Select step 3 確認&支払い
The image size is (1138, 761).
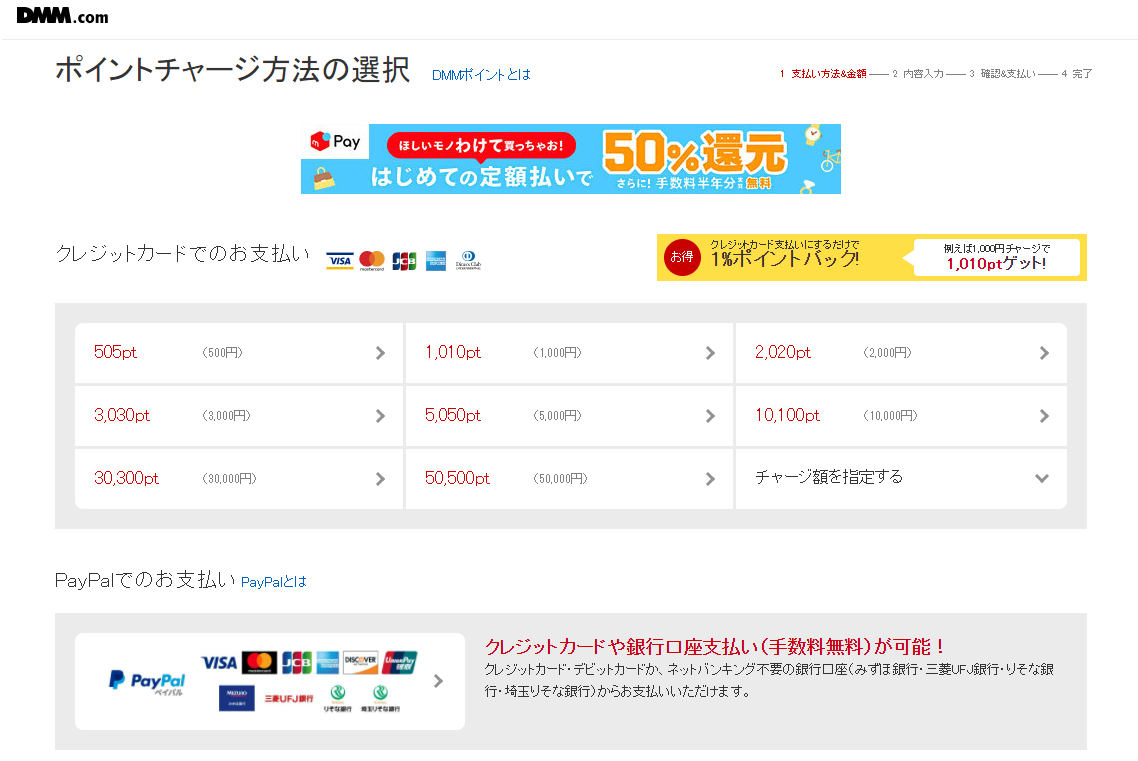tap(1002, 74)
